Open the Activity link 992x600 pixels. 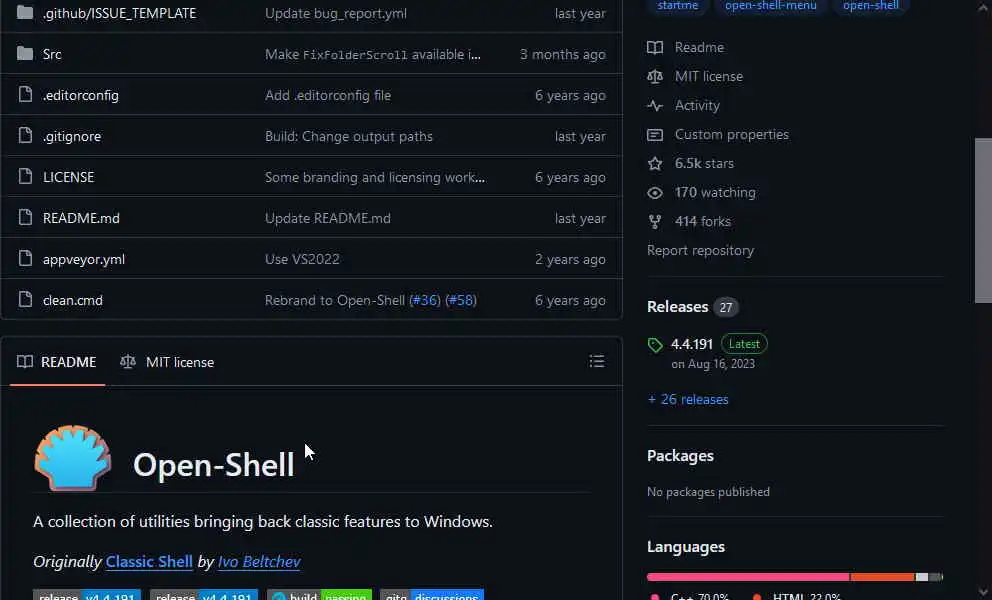coord(697,106)
